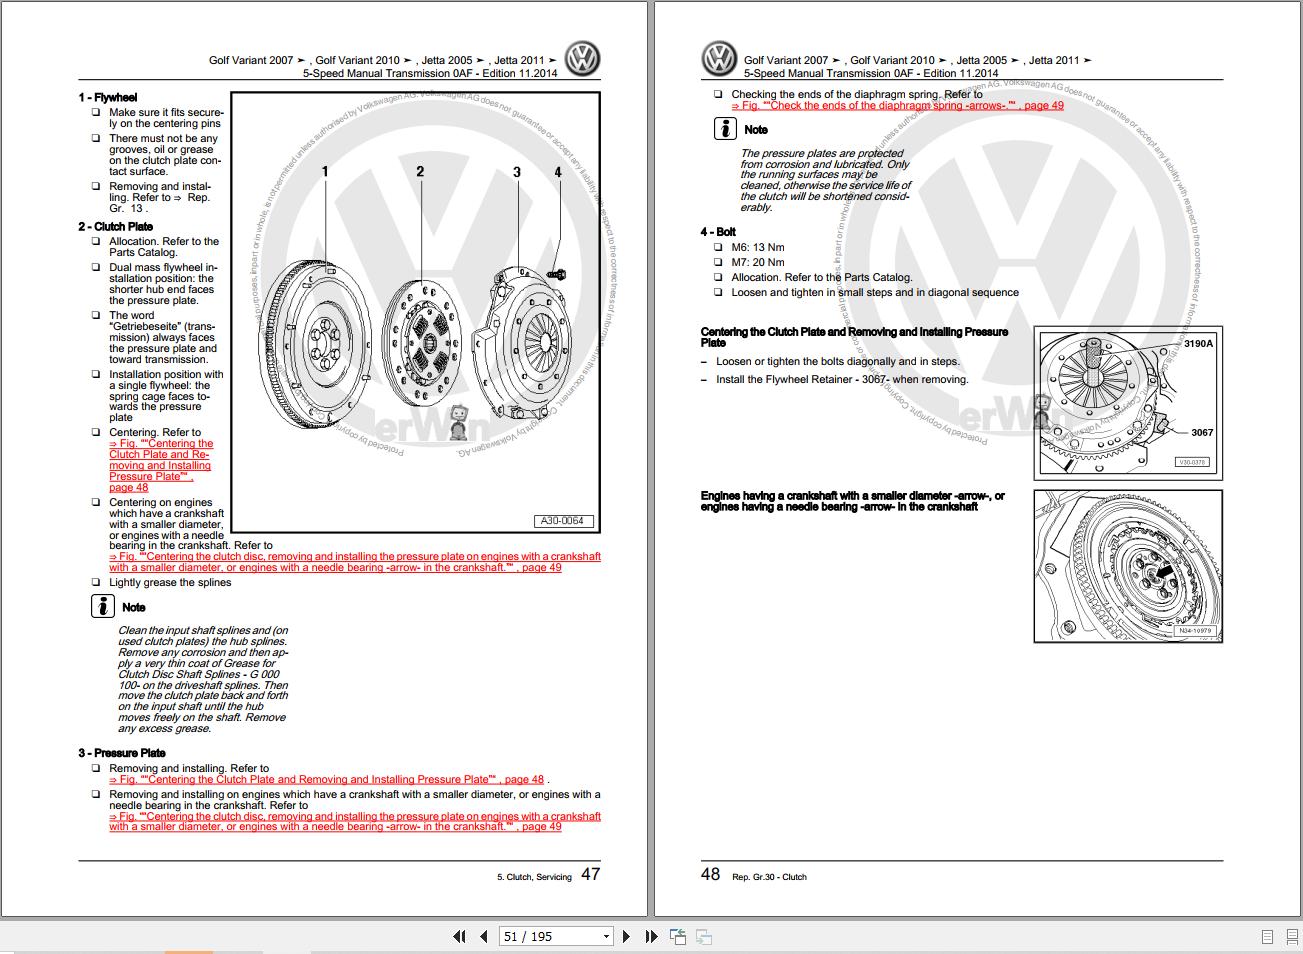Screen dimensions: 1303x954
Task: Click the tool label "3190A" in the figure
Action: tap(1198, 344)
